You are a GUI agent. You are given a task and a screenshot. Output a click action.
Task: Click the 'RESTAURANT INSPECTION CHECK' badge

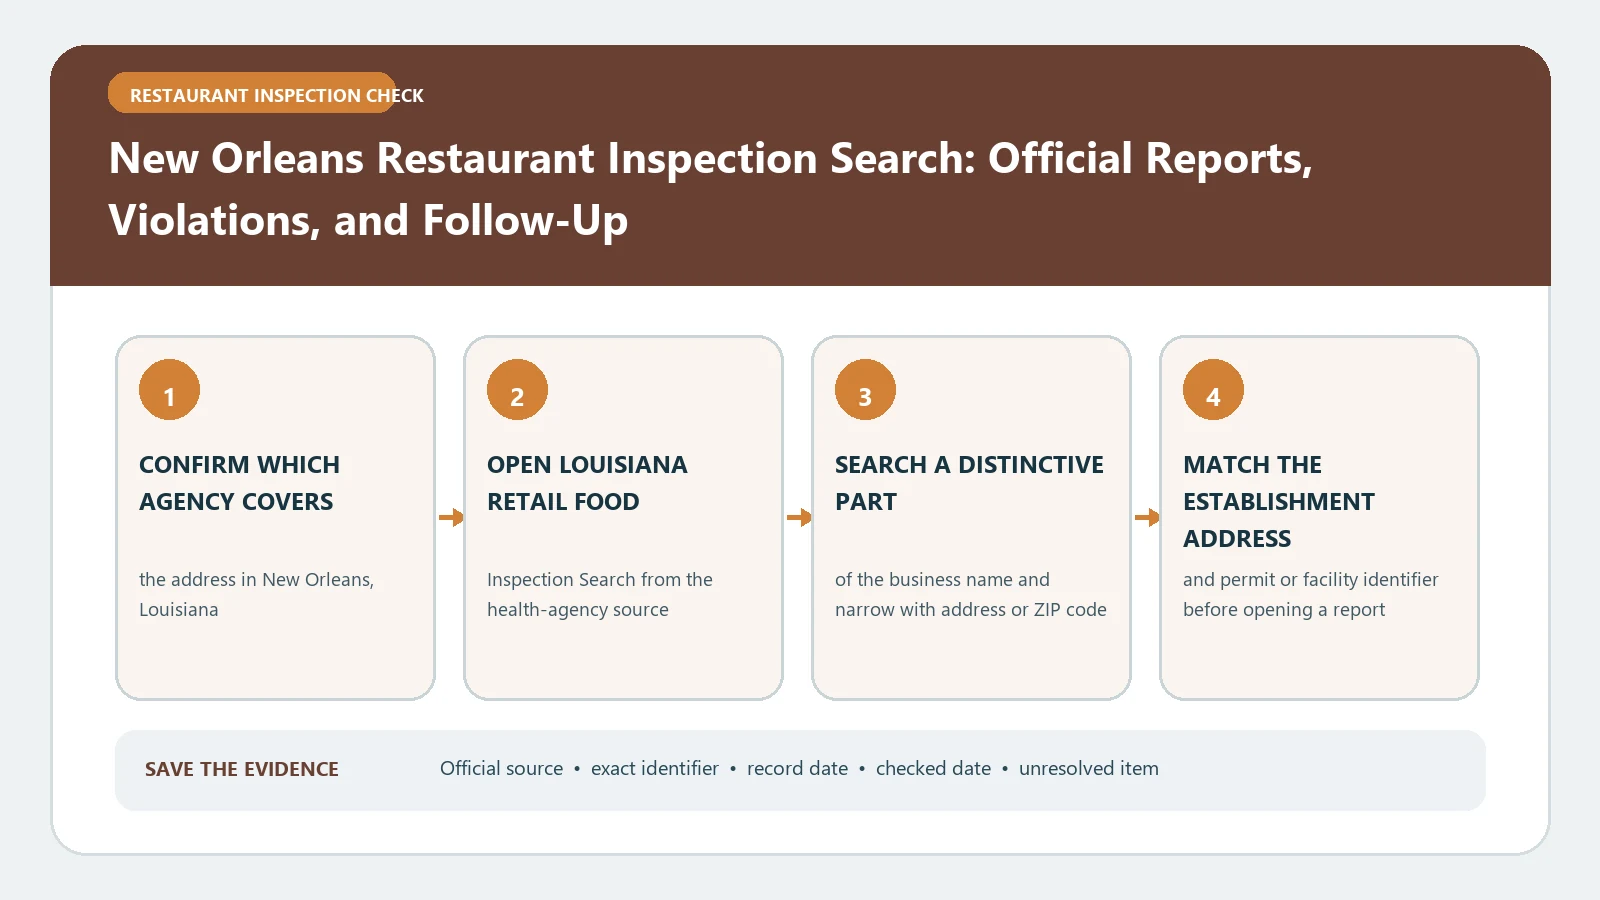(x=252, y=93)
